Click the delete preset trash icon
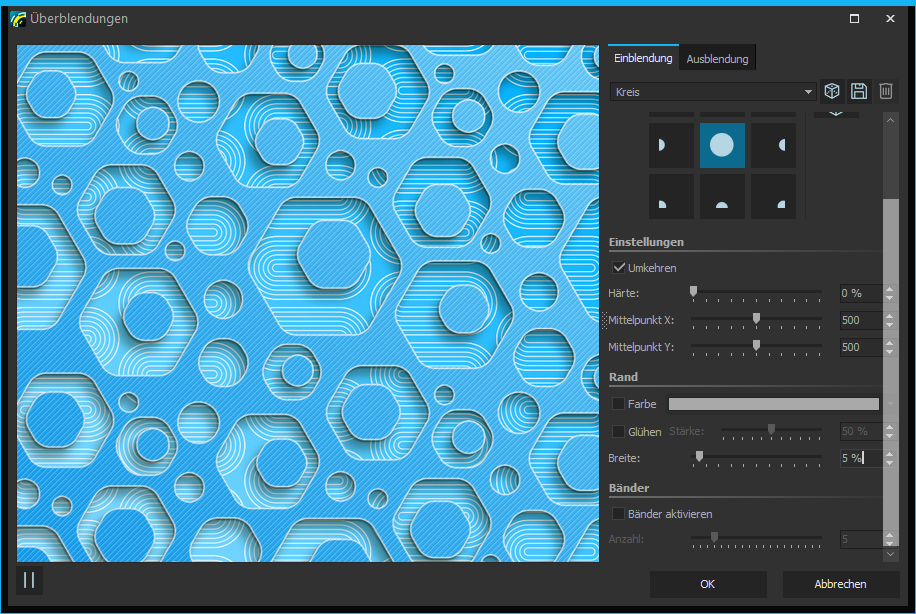Viewport: 916px width, 614px height. [x=886, y=92]
